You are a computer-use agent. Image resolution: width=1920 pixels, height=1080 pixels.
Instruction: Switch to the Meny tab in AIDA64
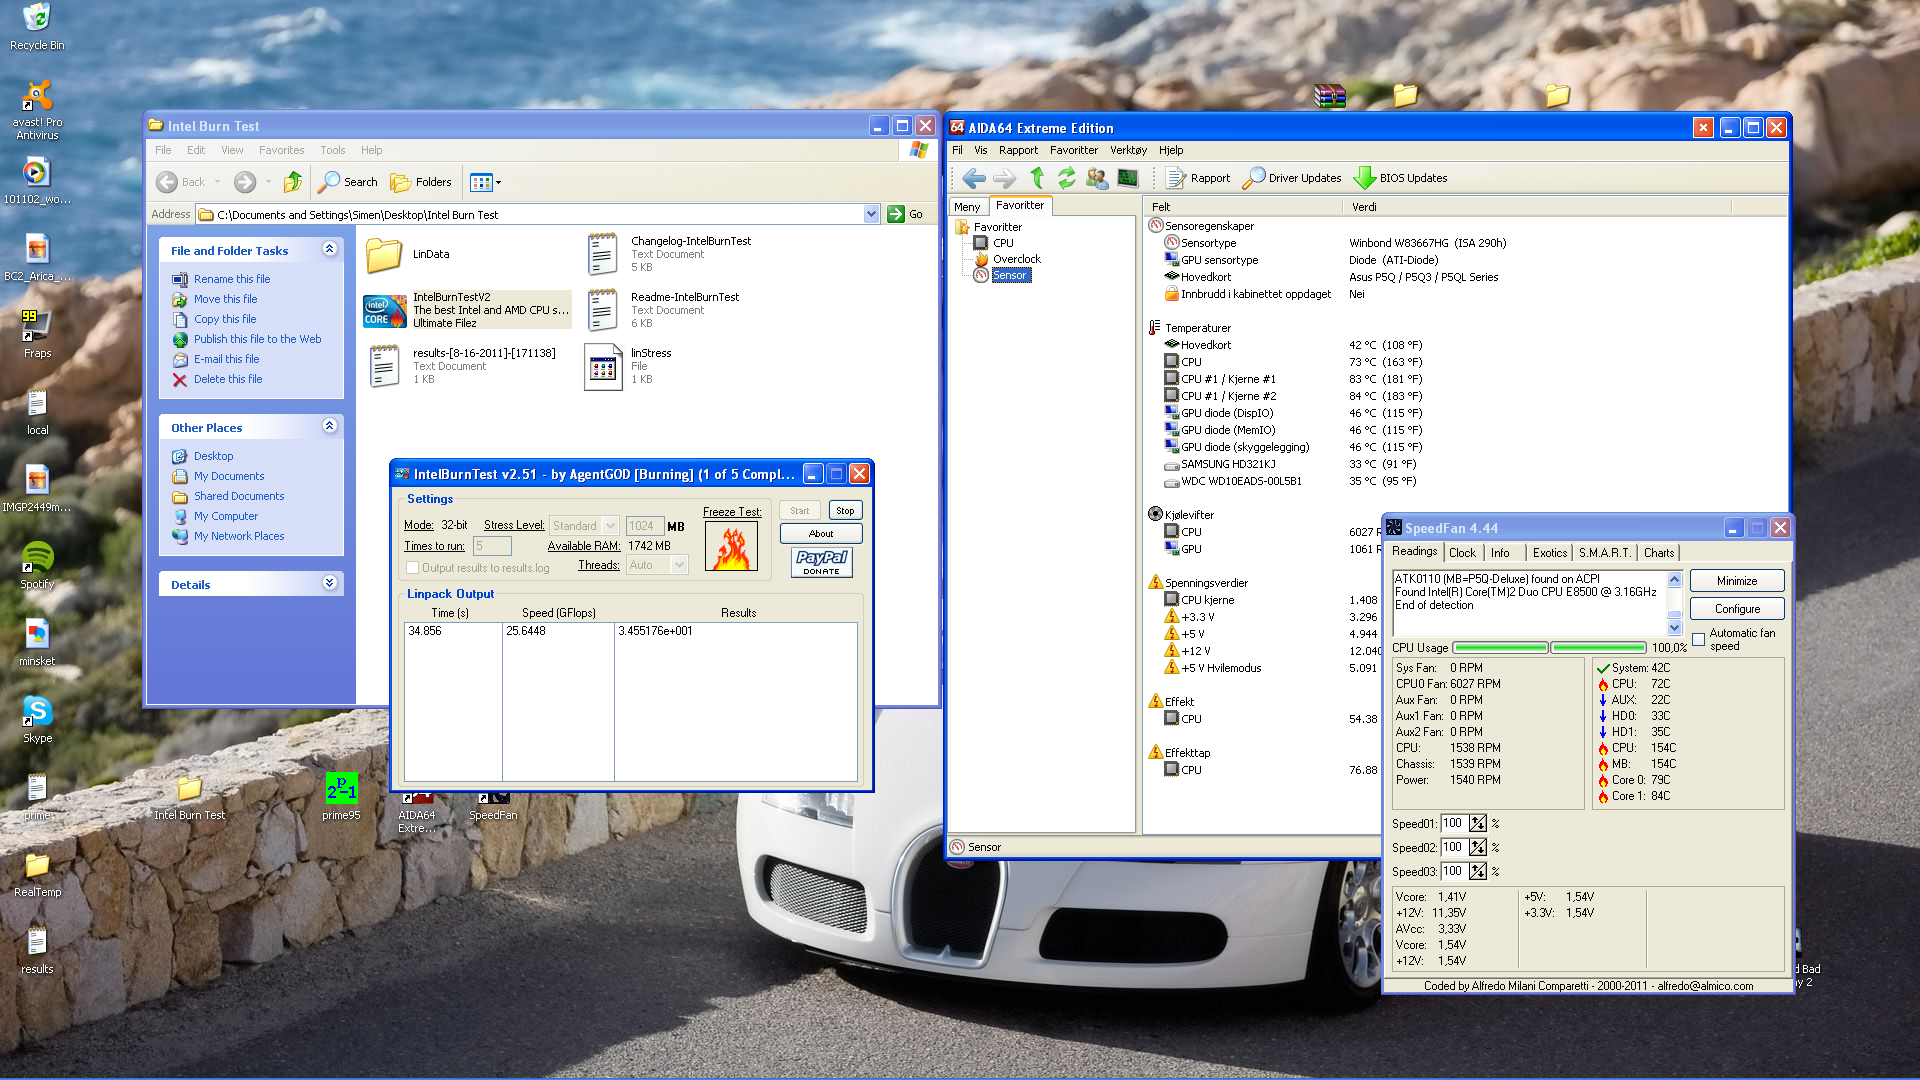point(967,207)
